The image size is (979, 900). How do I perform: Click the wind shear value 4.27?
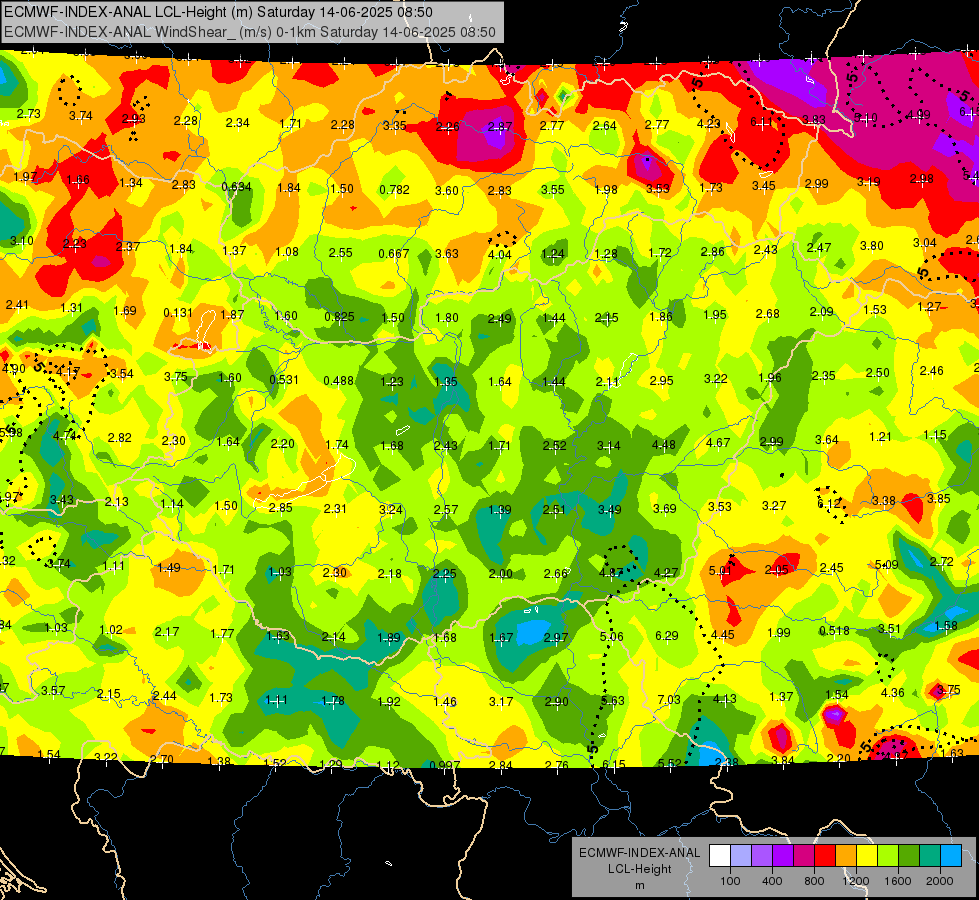[x=666, y=573]
